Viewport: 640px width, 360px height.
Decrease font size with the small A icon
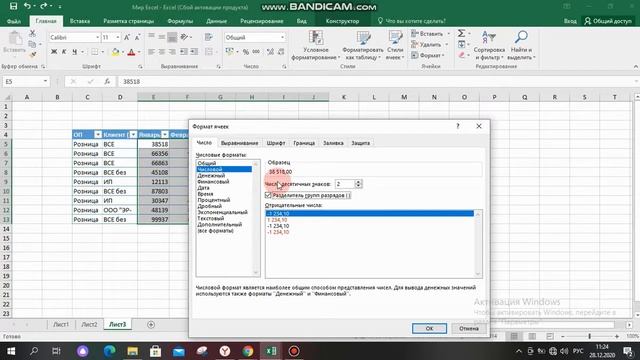coord(137,38)
